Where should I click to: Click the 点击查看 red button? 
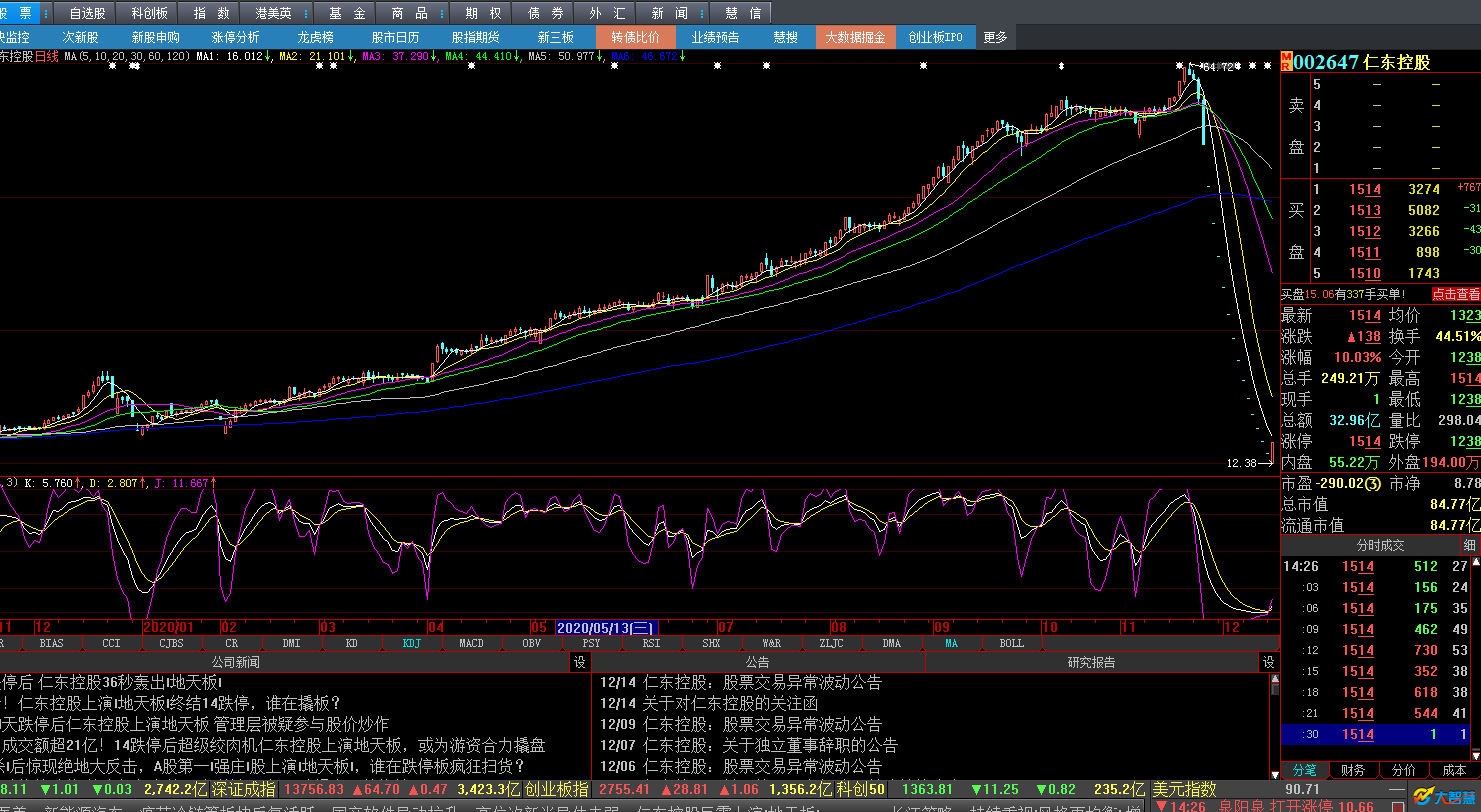(1455, 294)
